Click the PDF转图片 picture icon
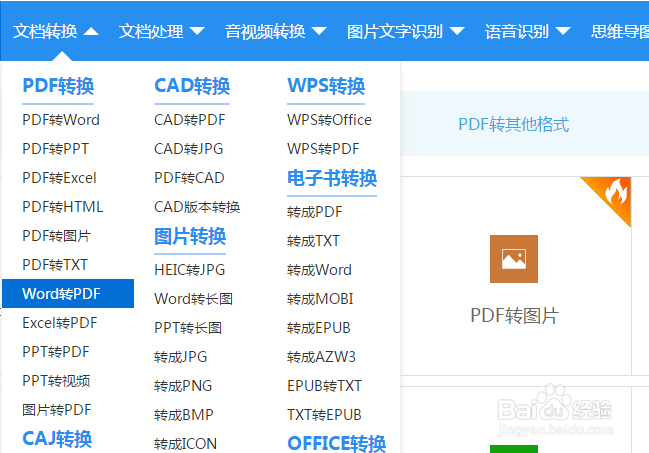The width and height of the screenshot is (649, 453). (514, 259)
